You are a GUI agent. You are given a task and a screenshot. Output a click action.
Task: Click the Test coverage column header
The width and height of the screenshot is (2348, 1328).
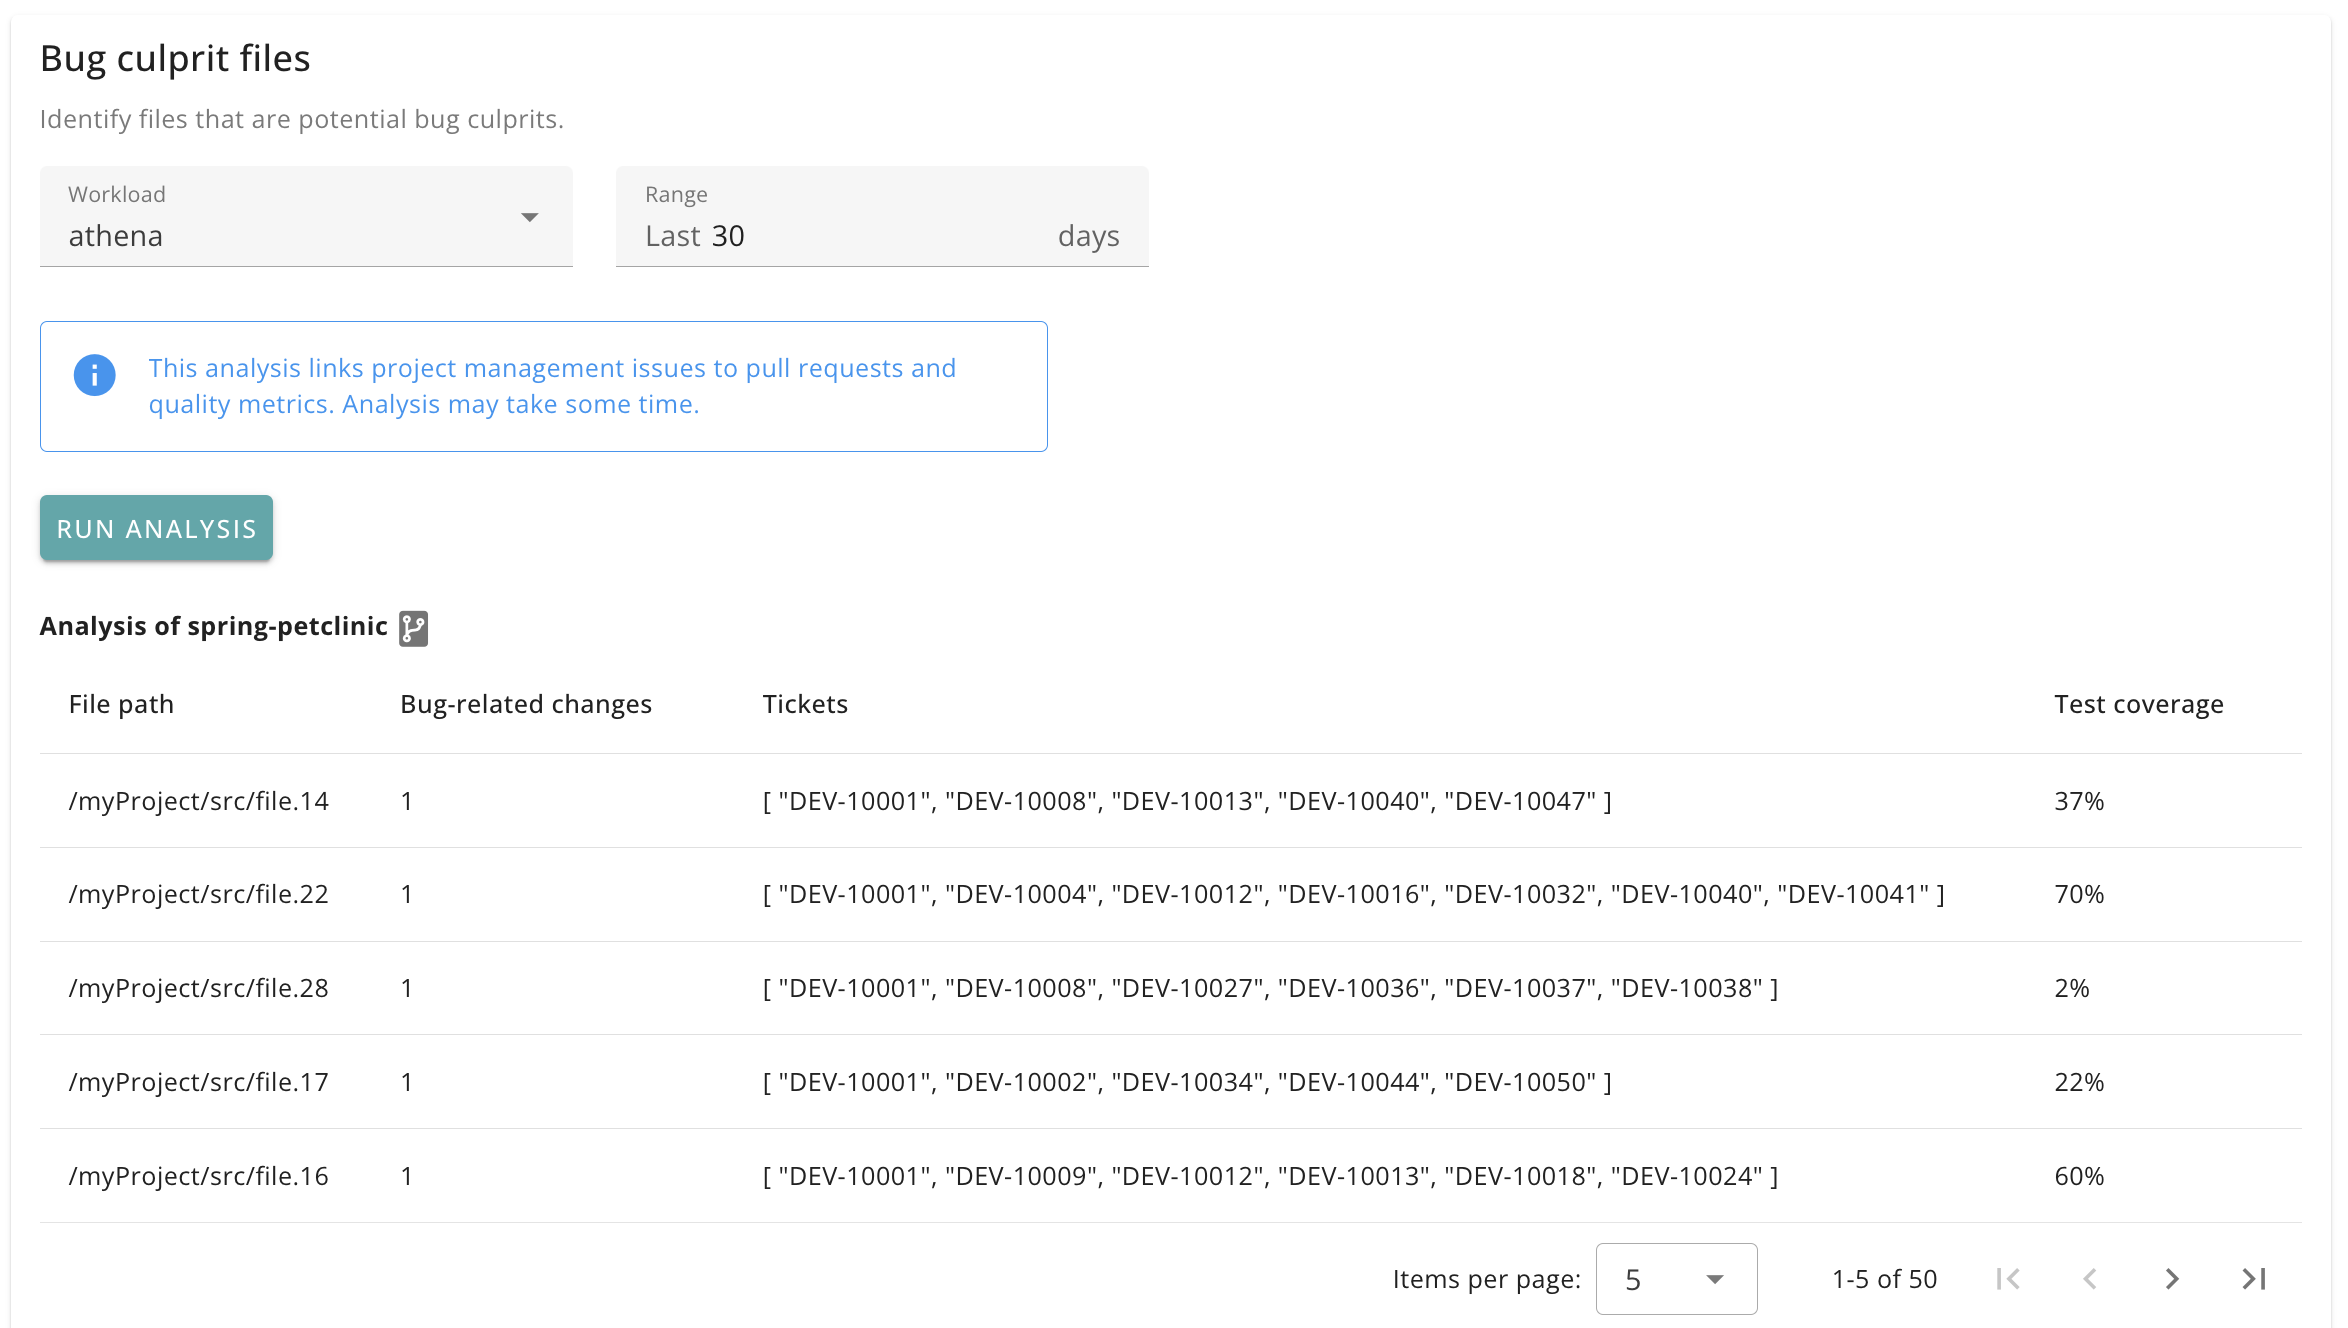click(2139, 704)
